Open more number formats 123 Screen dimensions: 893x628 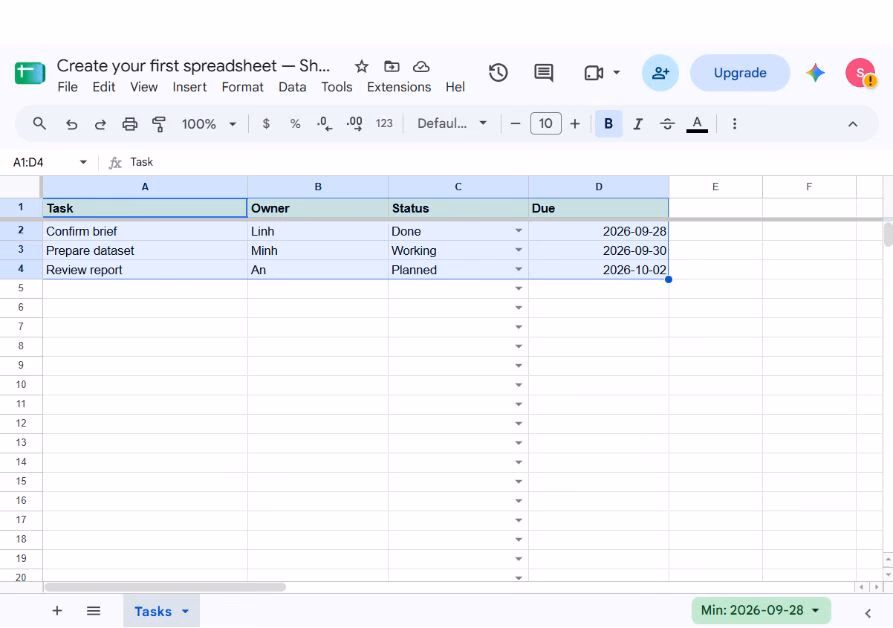[384, 124]
